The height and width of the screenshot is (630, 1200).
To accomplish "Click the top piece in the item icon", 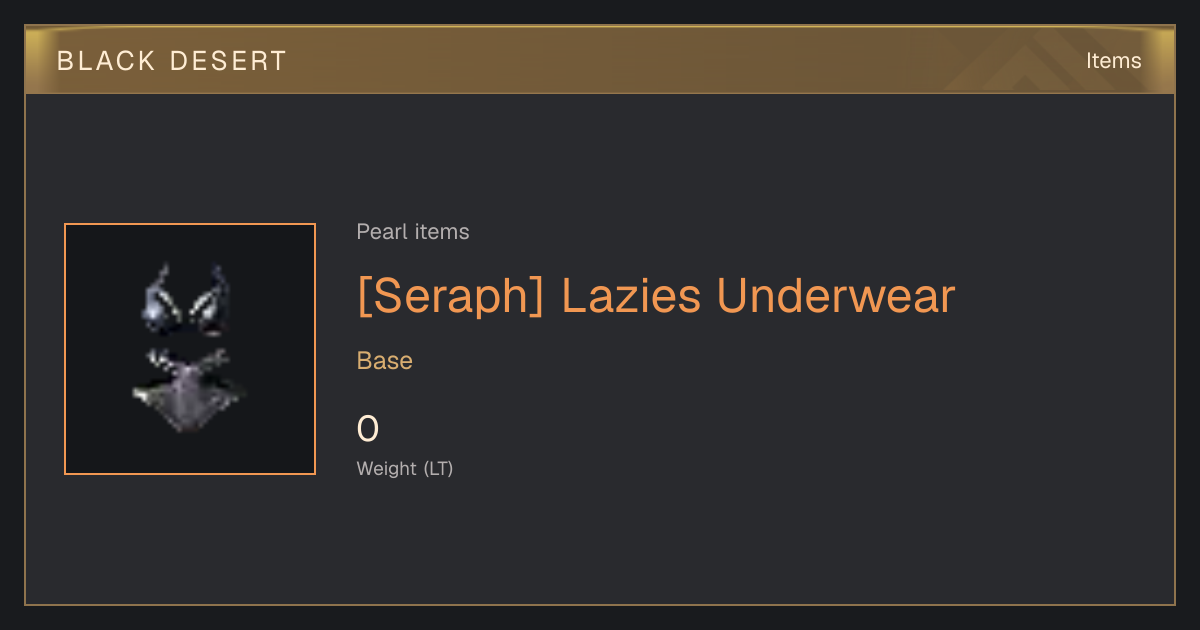I will pyautogui.click(x=188, y=299).
